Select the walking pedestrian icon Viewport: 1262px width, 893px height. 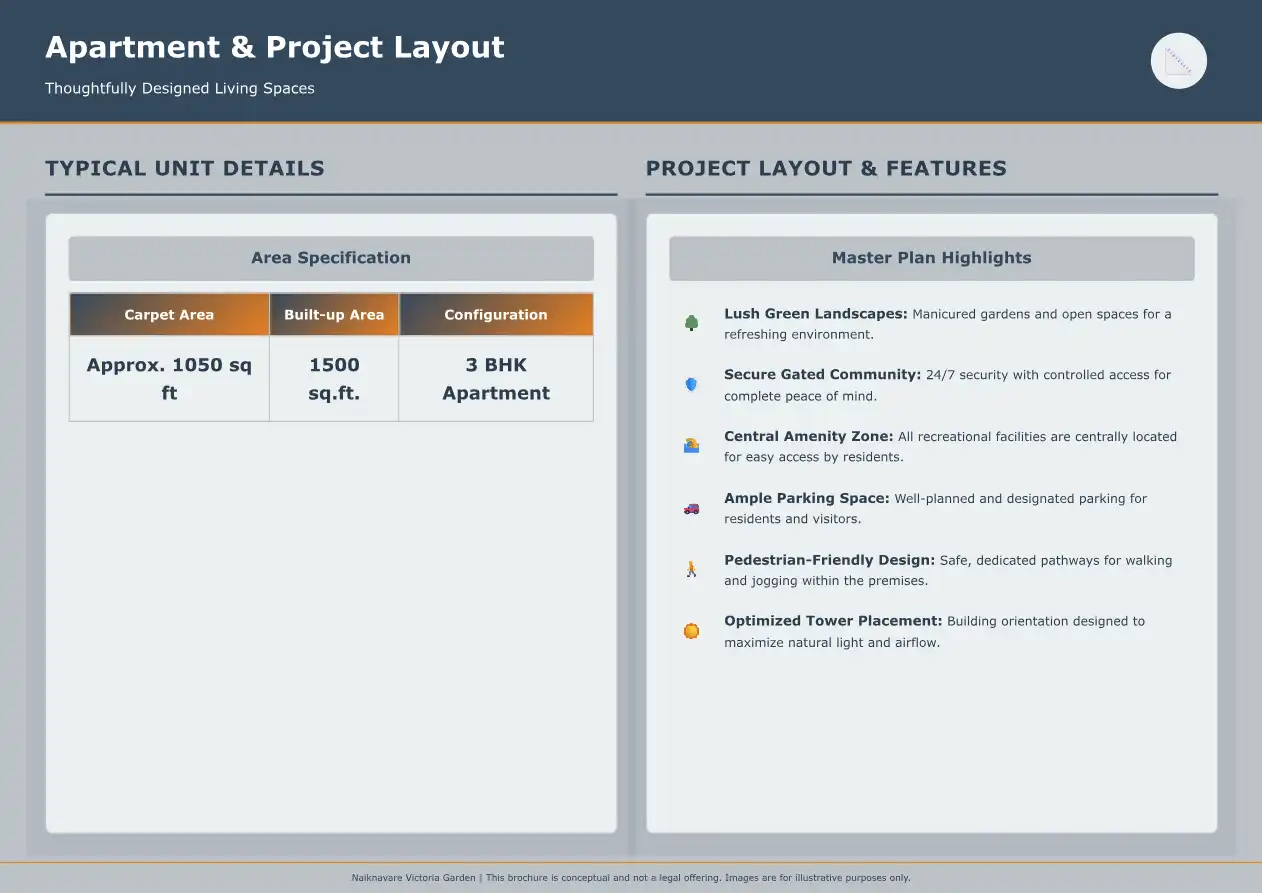691,570
